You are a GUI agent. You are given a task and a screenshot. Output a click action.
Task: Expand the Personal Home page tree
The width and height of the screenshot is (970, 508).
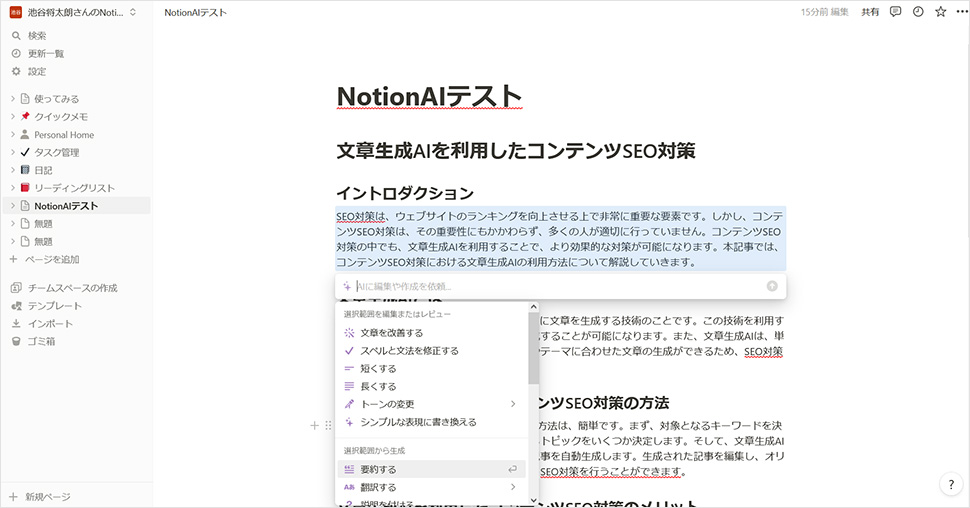(x=12, y=134)
